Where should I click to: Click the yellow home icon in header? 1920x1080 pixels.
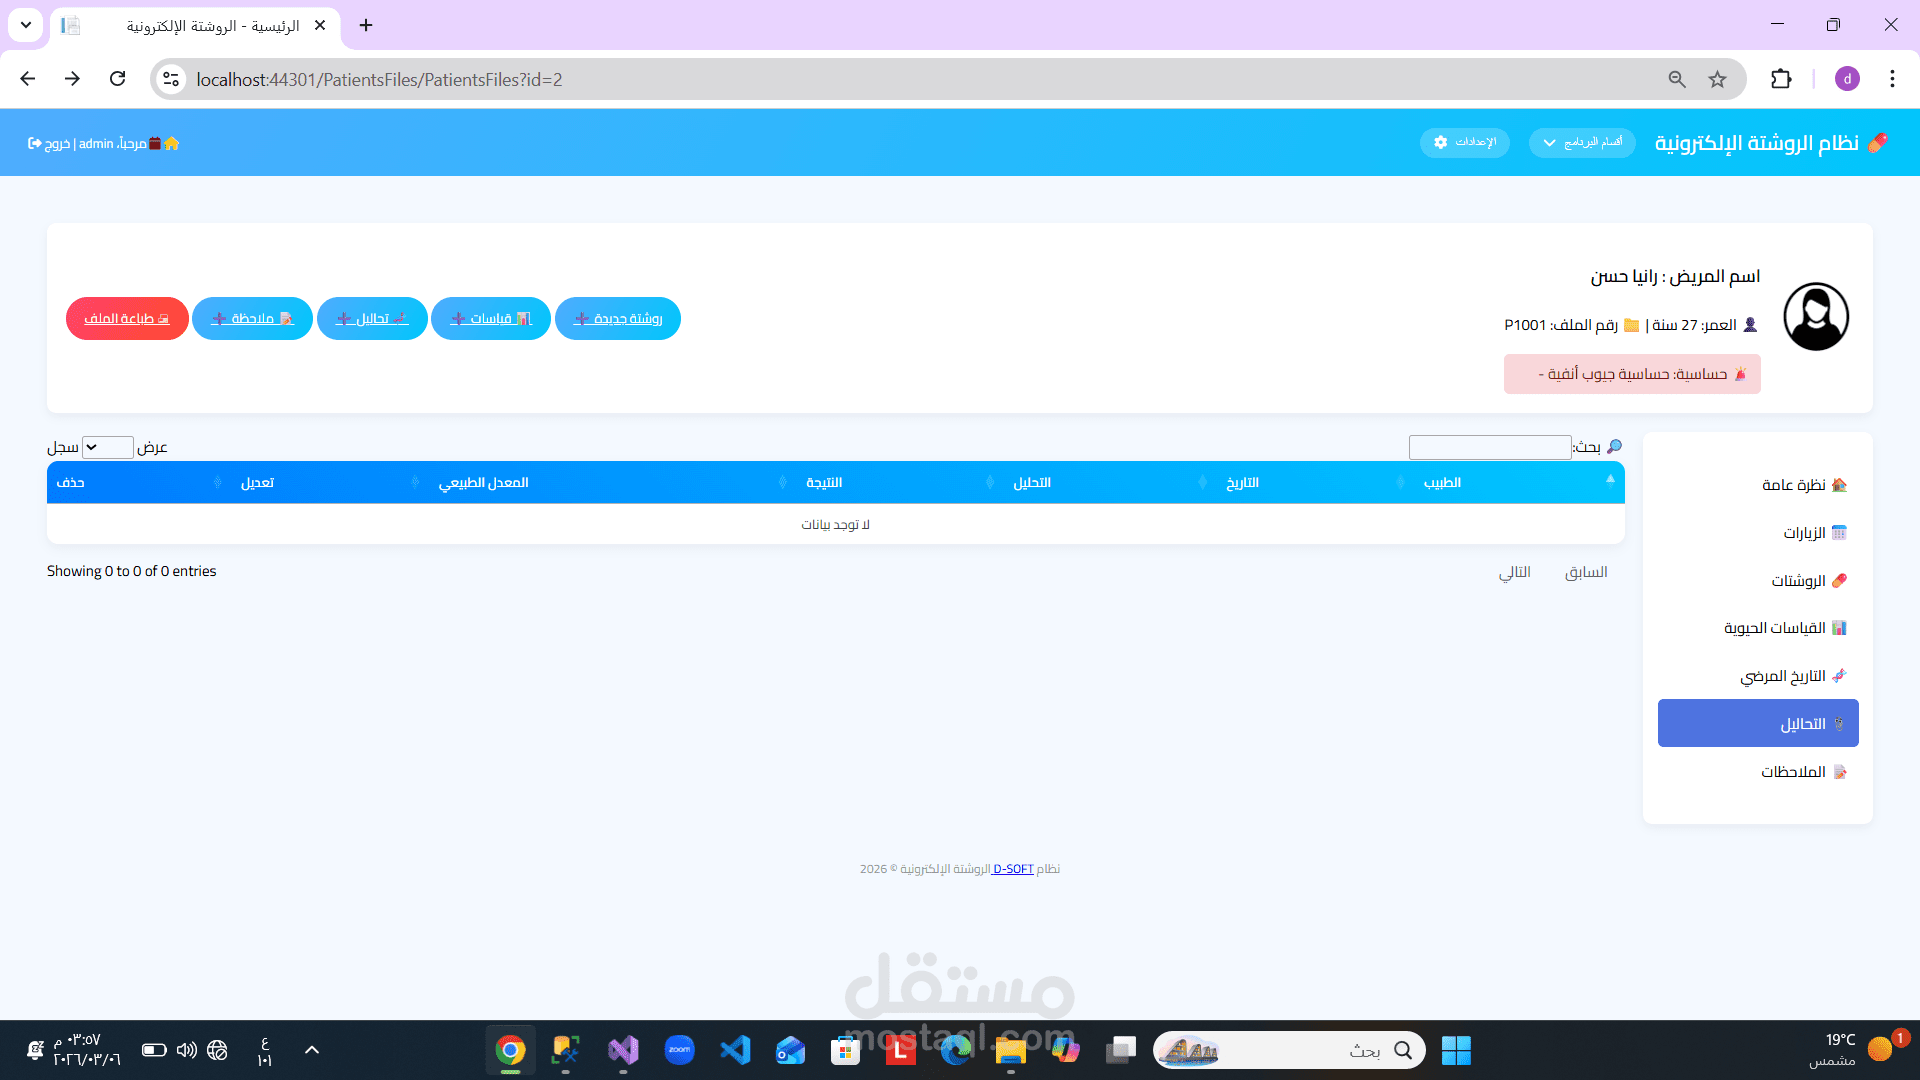pyautogui.click(x=172, y=143)
